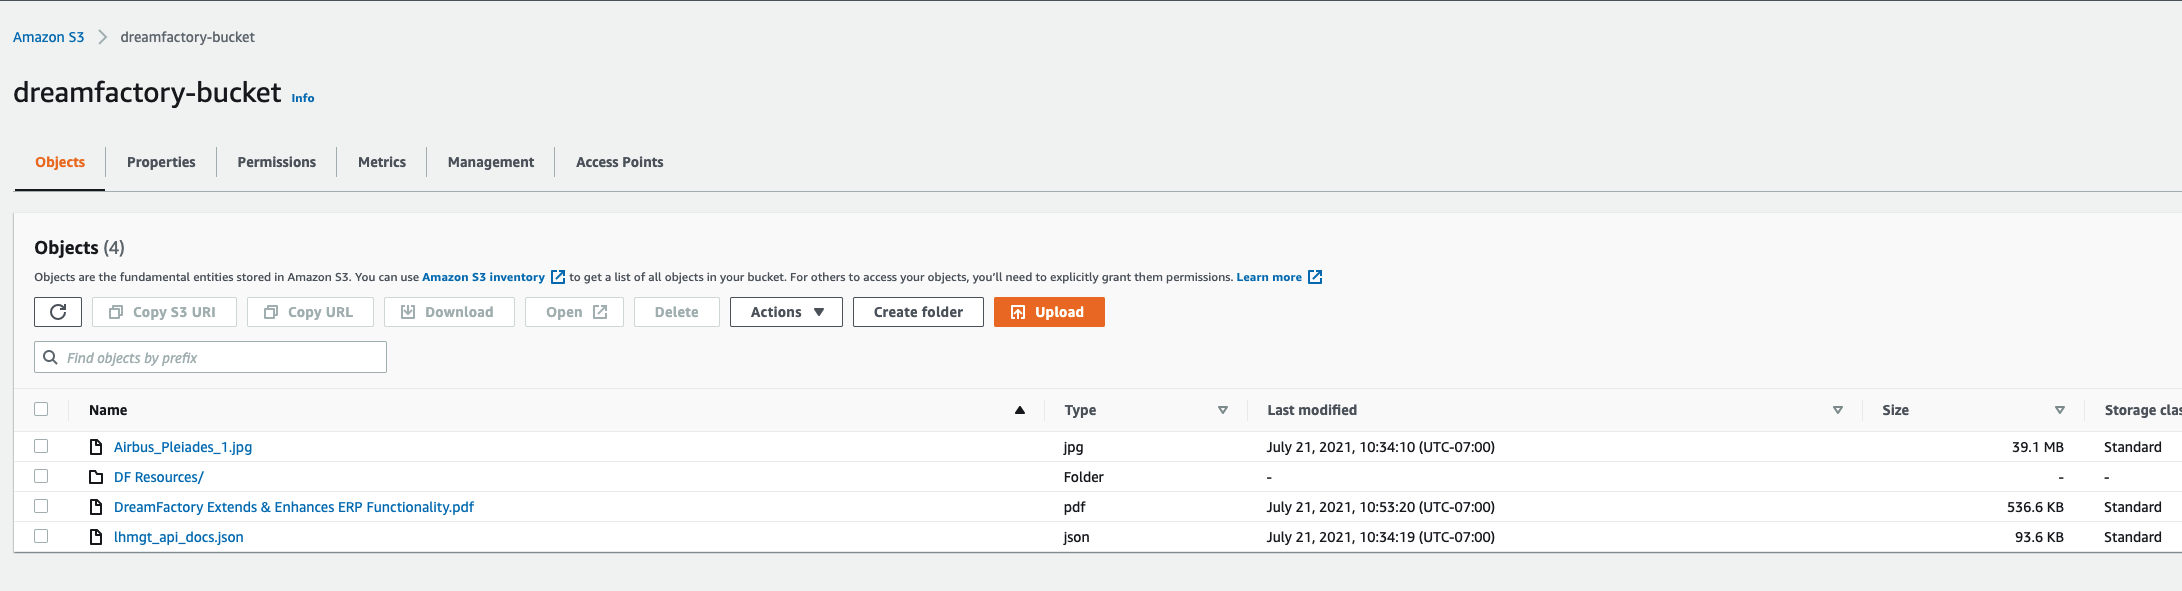This screenshot has width=2182, height=591.
Task: Open the Management tab
Action: click(490, 162)
